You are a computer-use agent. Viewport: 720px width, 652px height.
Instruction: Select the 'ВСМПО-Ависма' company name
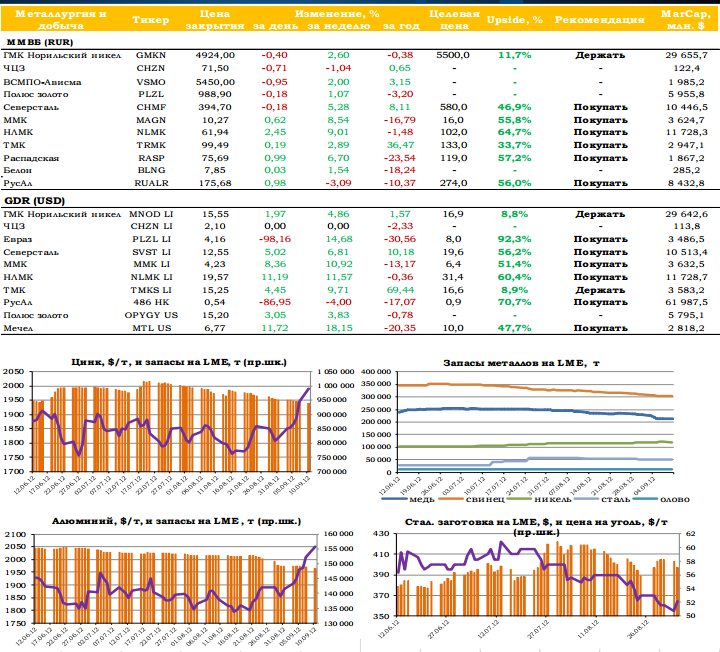[42, 82]
